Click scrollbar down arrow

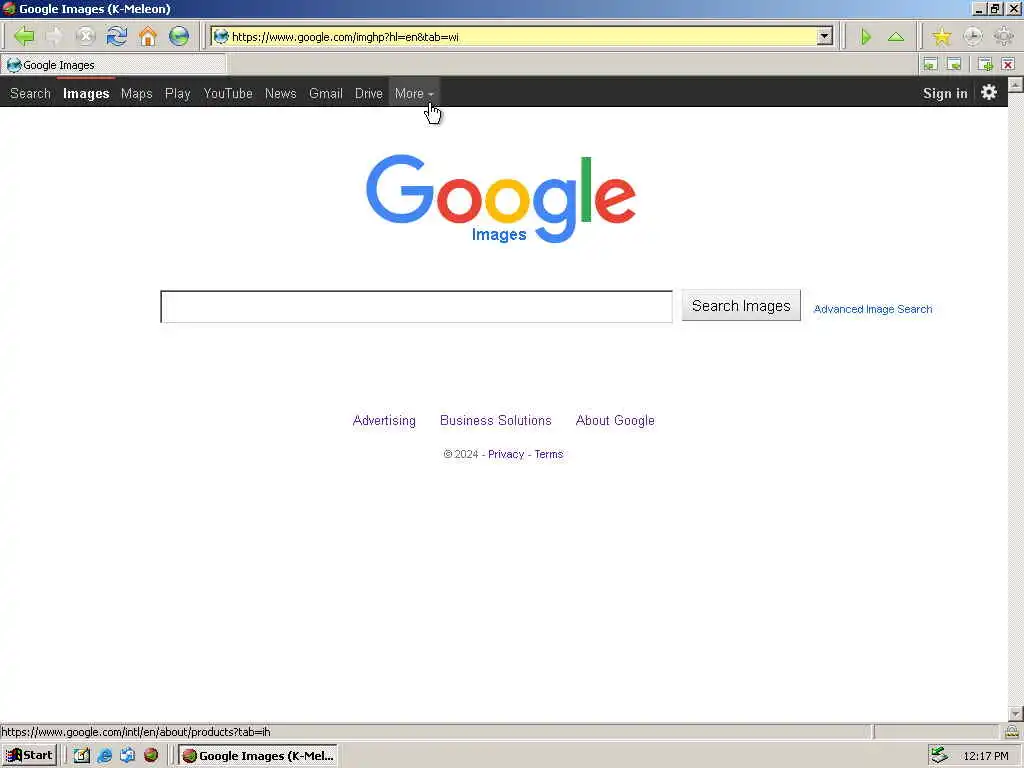(1016, 714)
